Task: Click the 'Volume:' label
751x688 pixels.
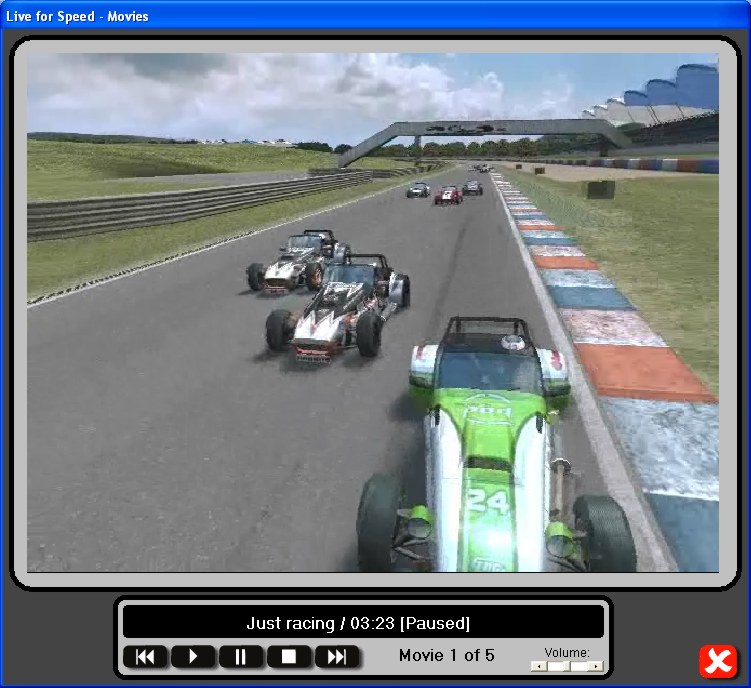Action: pyautogui.click(x=567, y=653)
